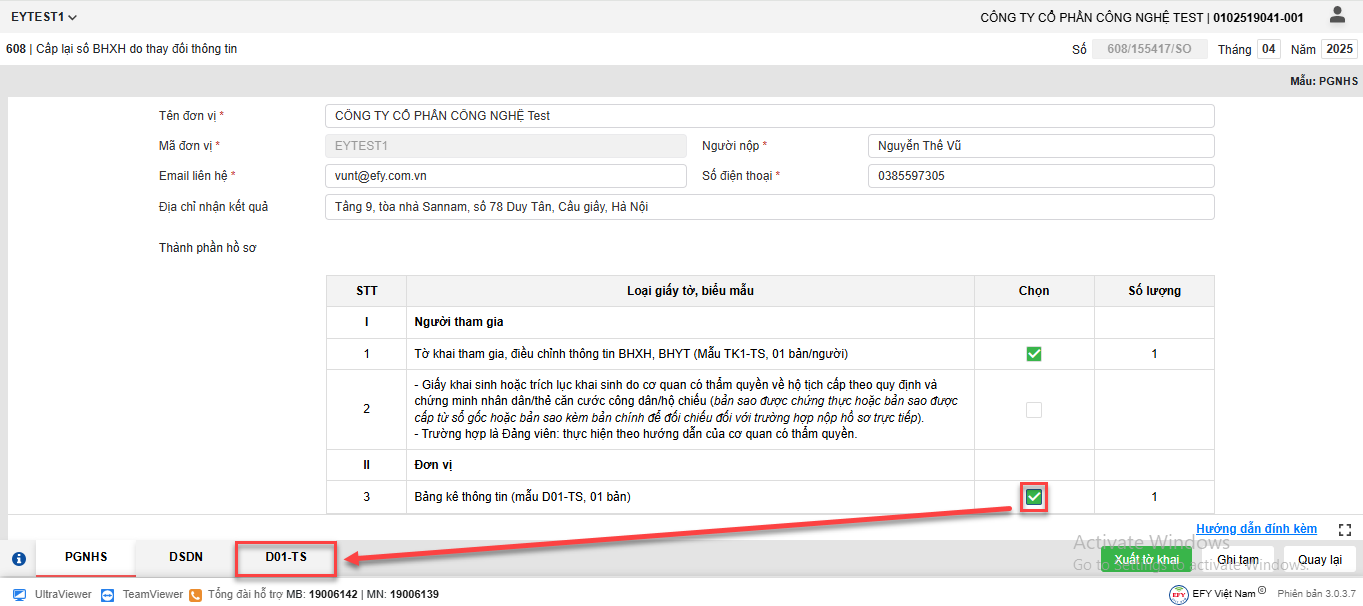The image size is (1363, 606).
Task: Expand the EYTEST1 account dropdown
Action: (x=44, y=17)
